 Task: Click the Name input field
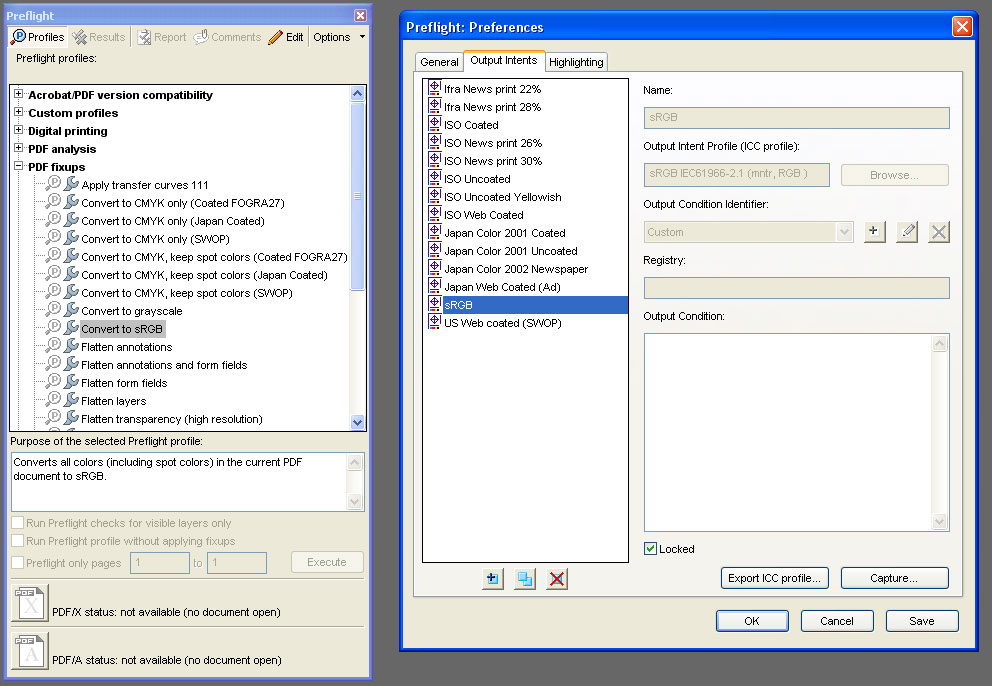(x=797, y=118)
